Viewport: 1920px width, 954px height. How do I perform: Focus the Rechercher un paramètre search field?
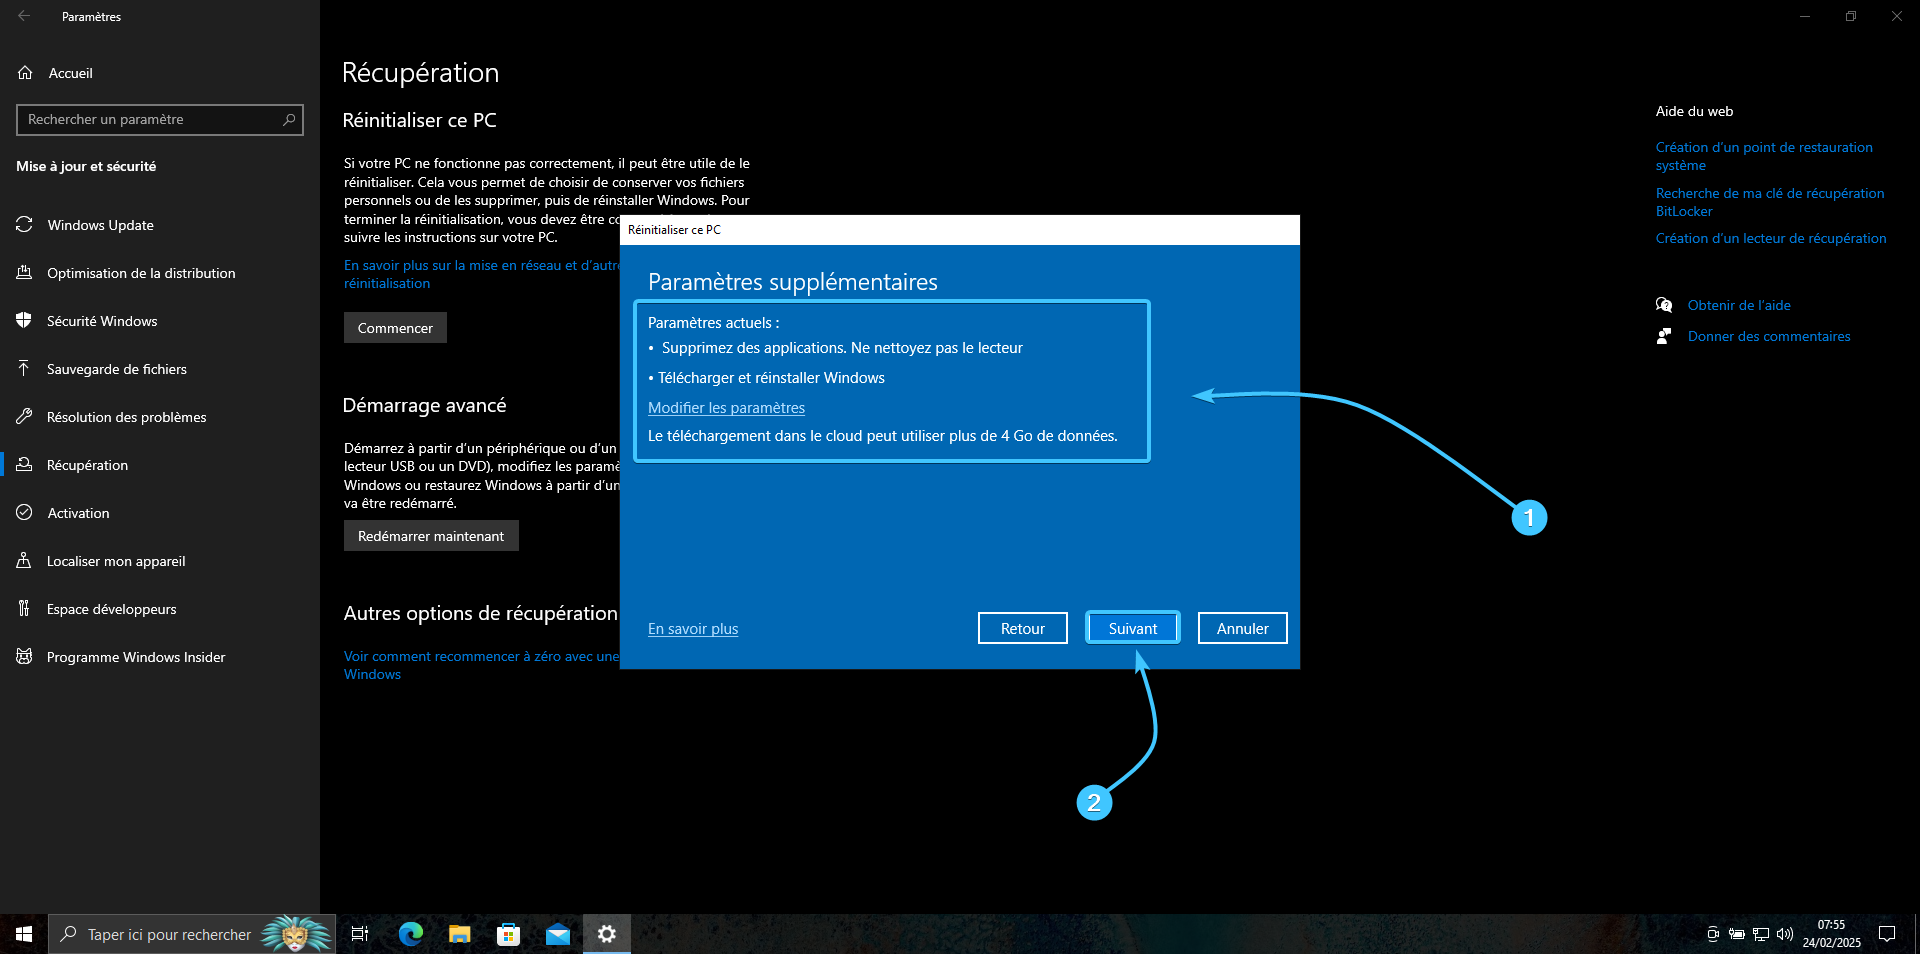click(160, 119)
